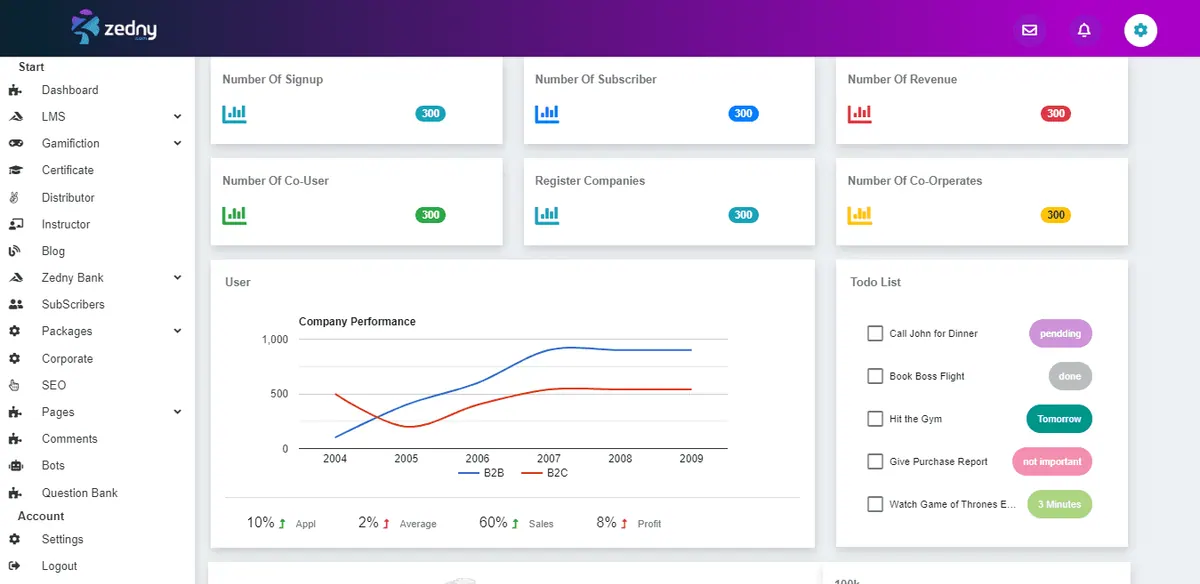Click the Instructor teacher icon

tap(15, 225)
